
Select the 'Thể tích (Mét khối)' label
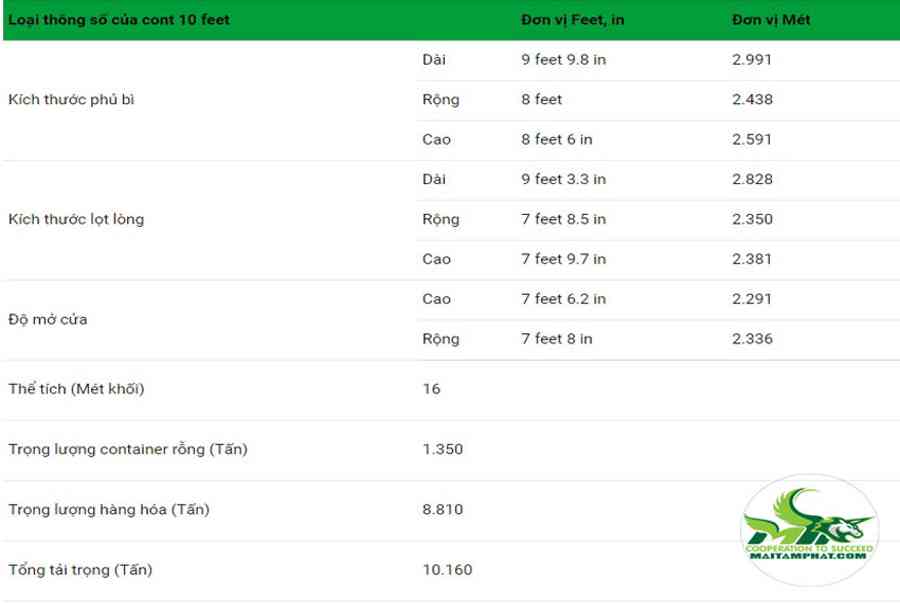pyautogui.click(x=76, y=388)
